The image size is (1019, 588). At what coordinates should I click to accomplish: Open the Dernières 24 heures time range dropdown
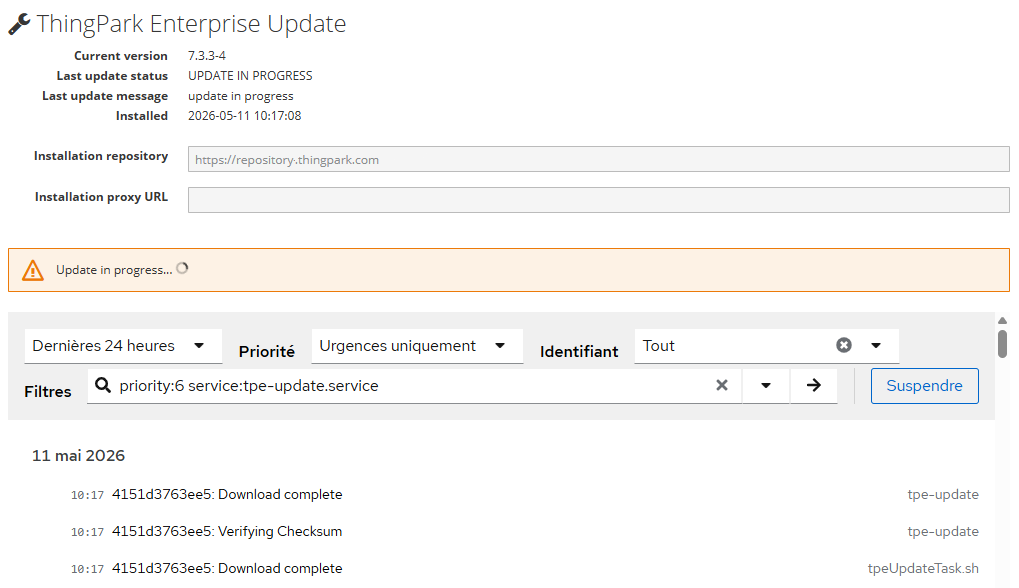(x=123, y=346)
